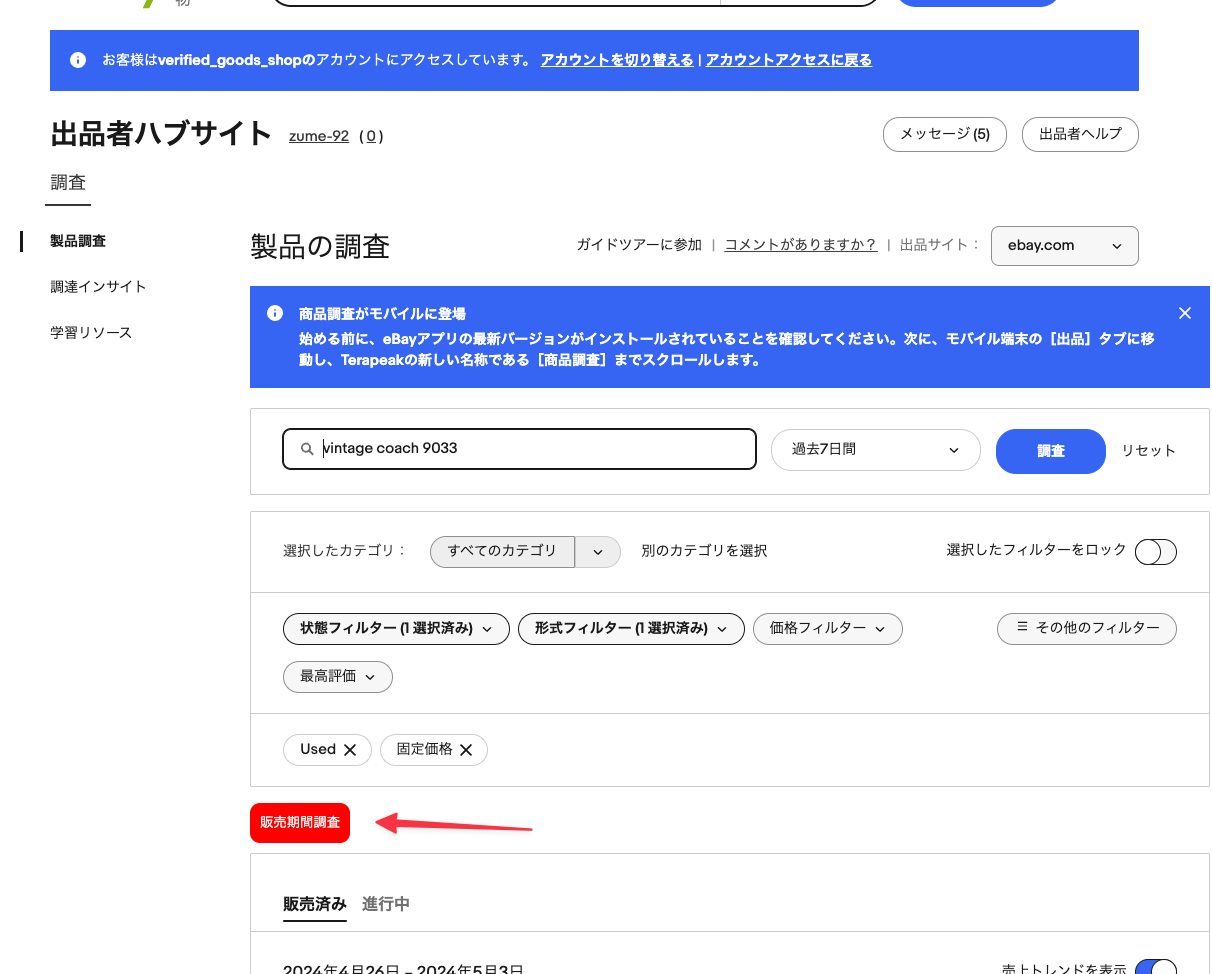
Task: Click the すべてのカテゴリ button
Action: click(x=502, y=552)
